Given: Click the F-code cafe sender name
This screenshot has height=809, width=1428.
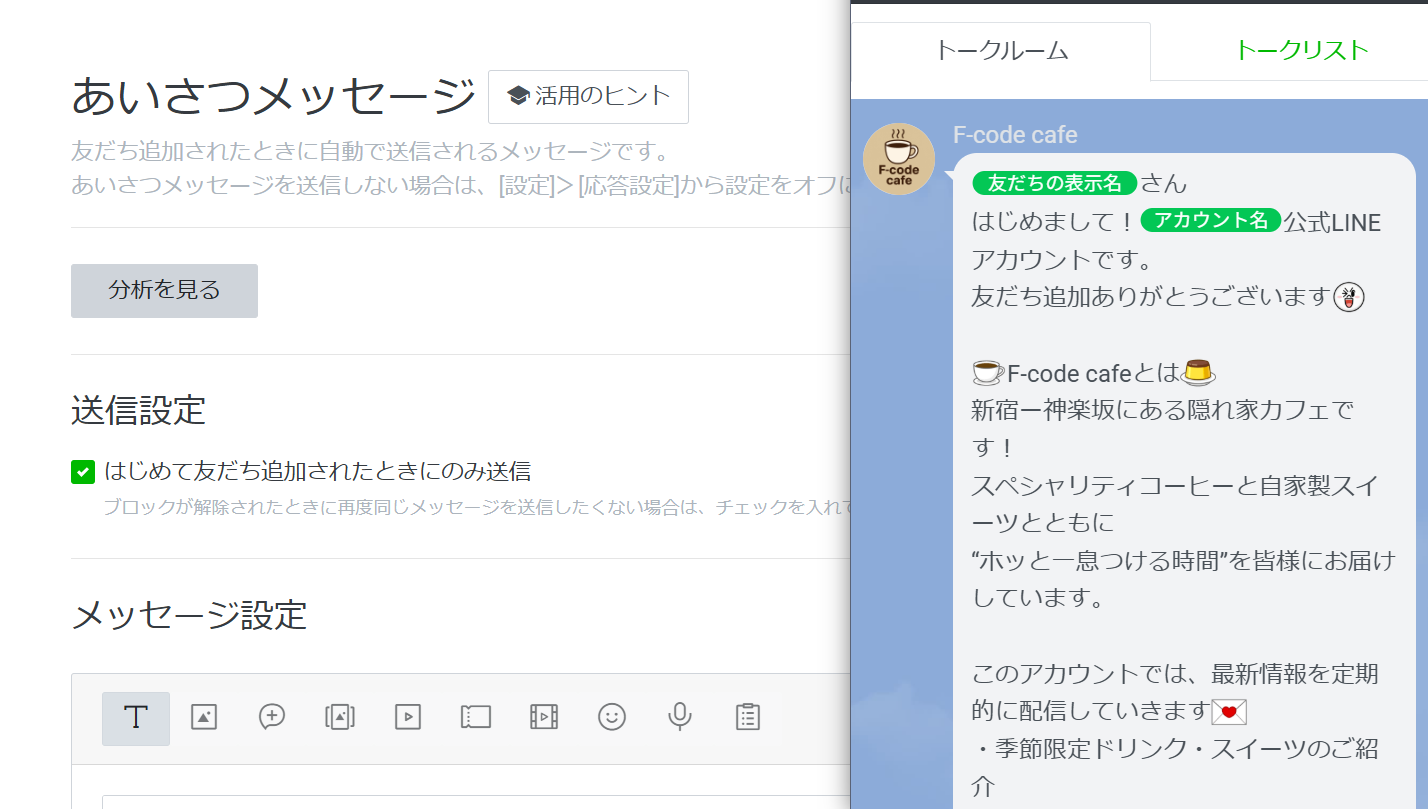Looking at the screenshot, I should tap(1015, 135).
